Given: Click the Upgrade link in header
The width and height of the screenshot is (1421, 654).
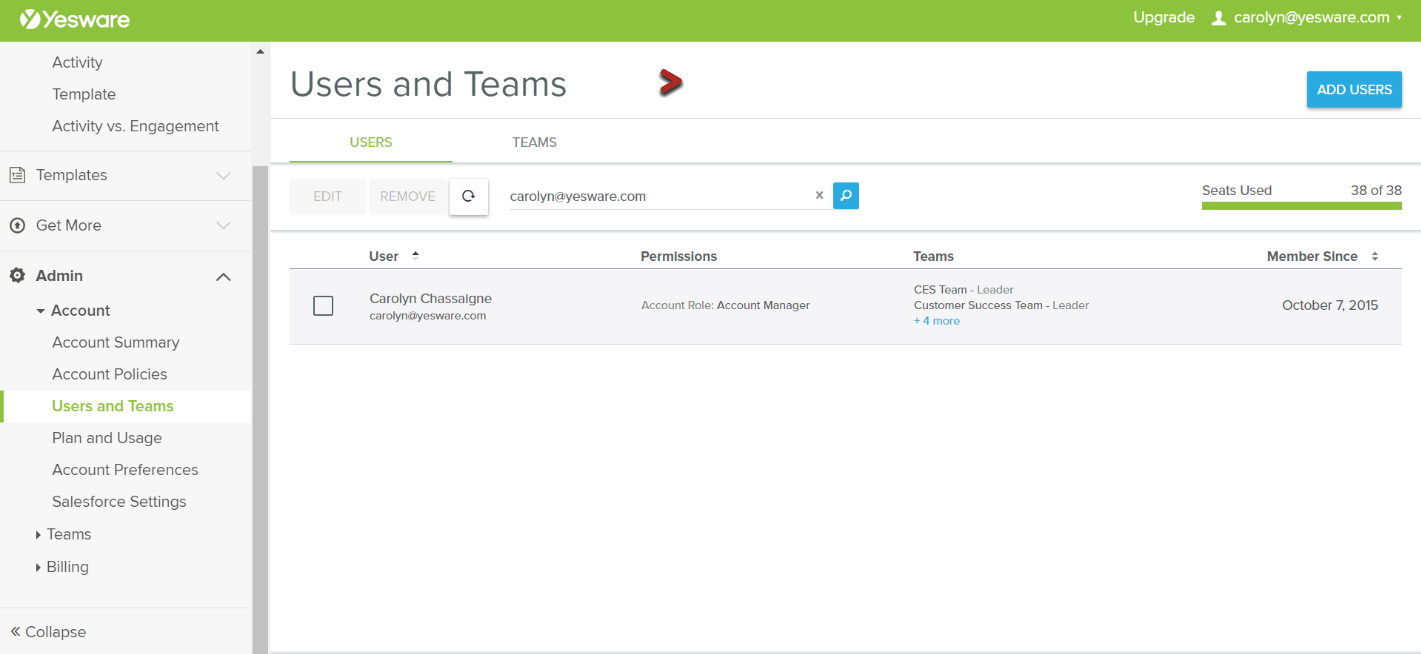Looking at the screenshot, I should (1164, 18).
